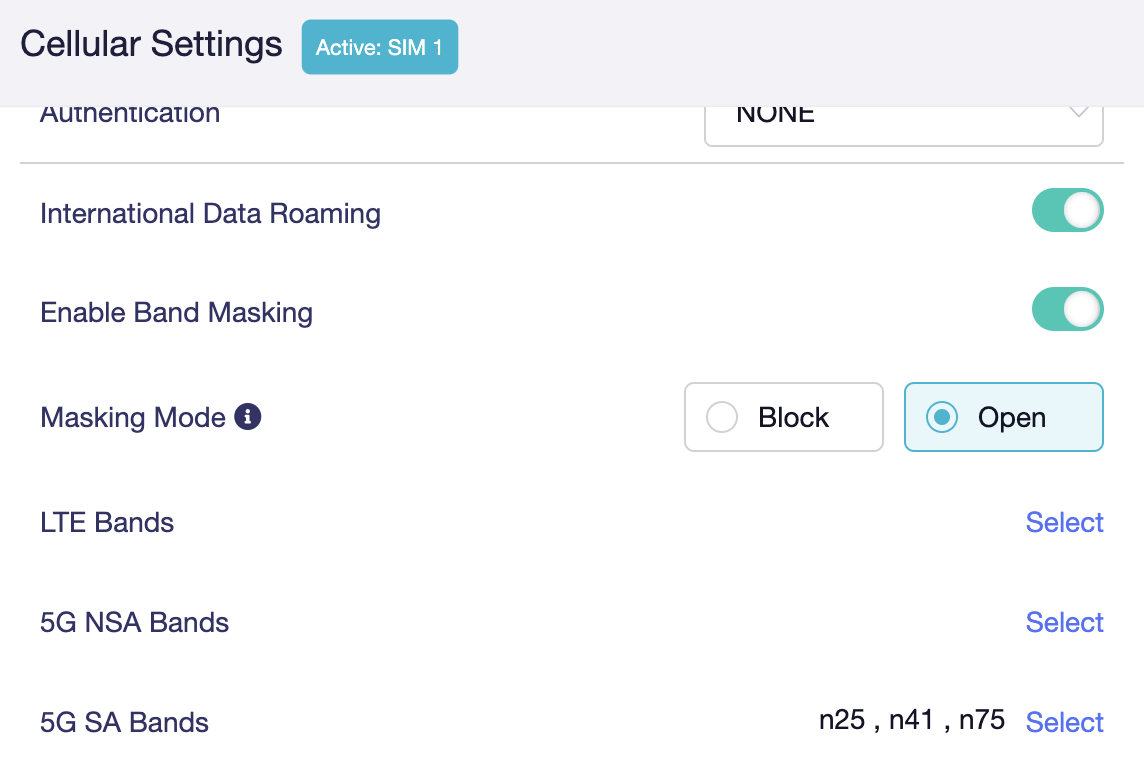Click Select next to 5G SA Bands
The image size is (1144, 760).
[1064, 722]
